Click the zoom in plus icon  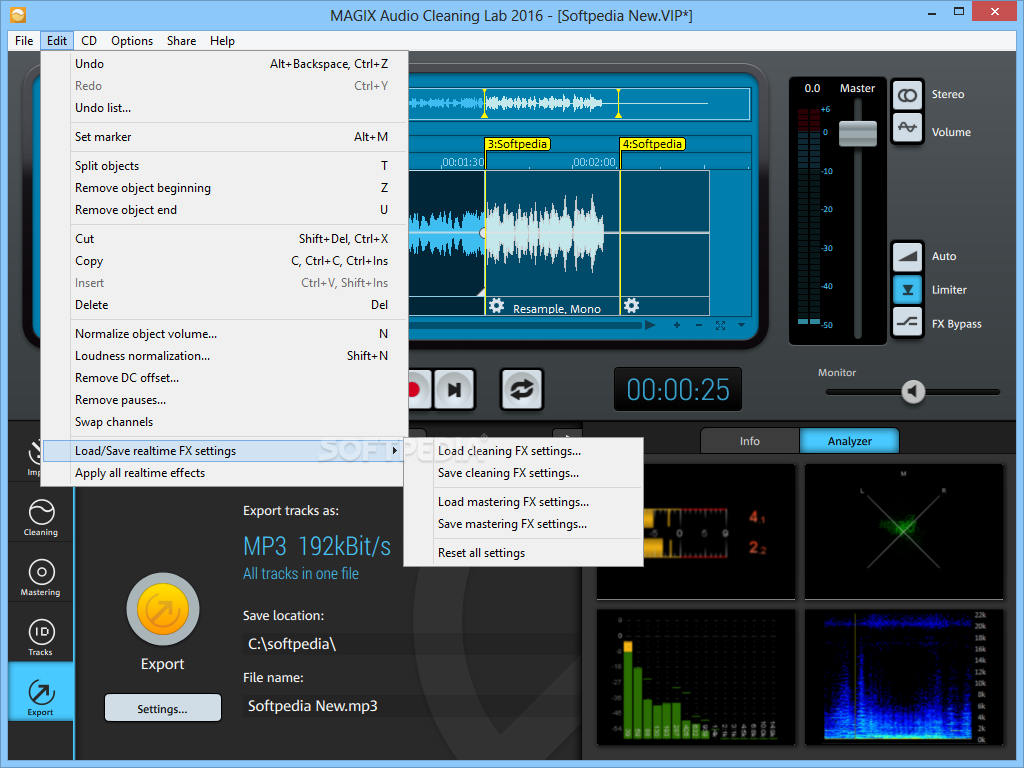tap(677, 325)
